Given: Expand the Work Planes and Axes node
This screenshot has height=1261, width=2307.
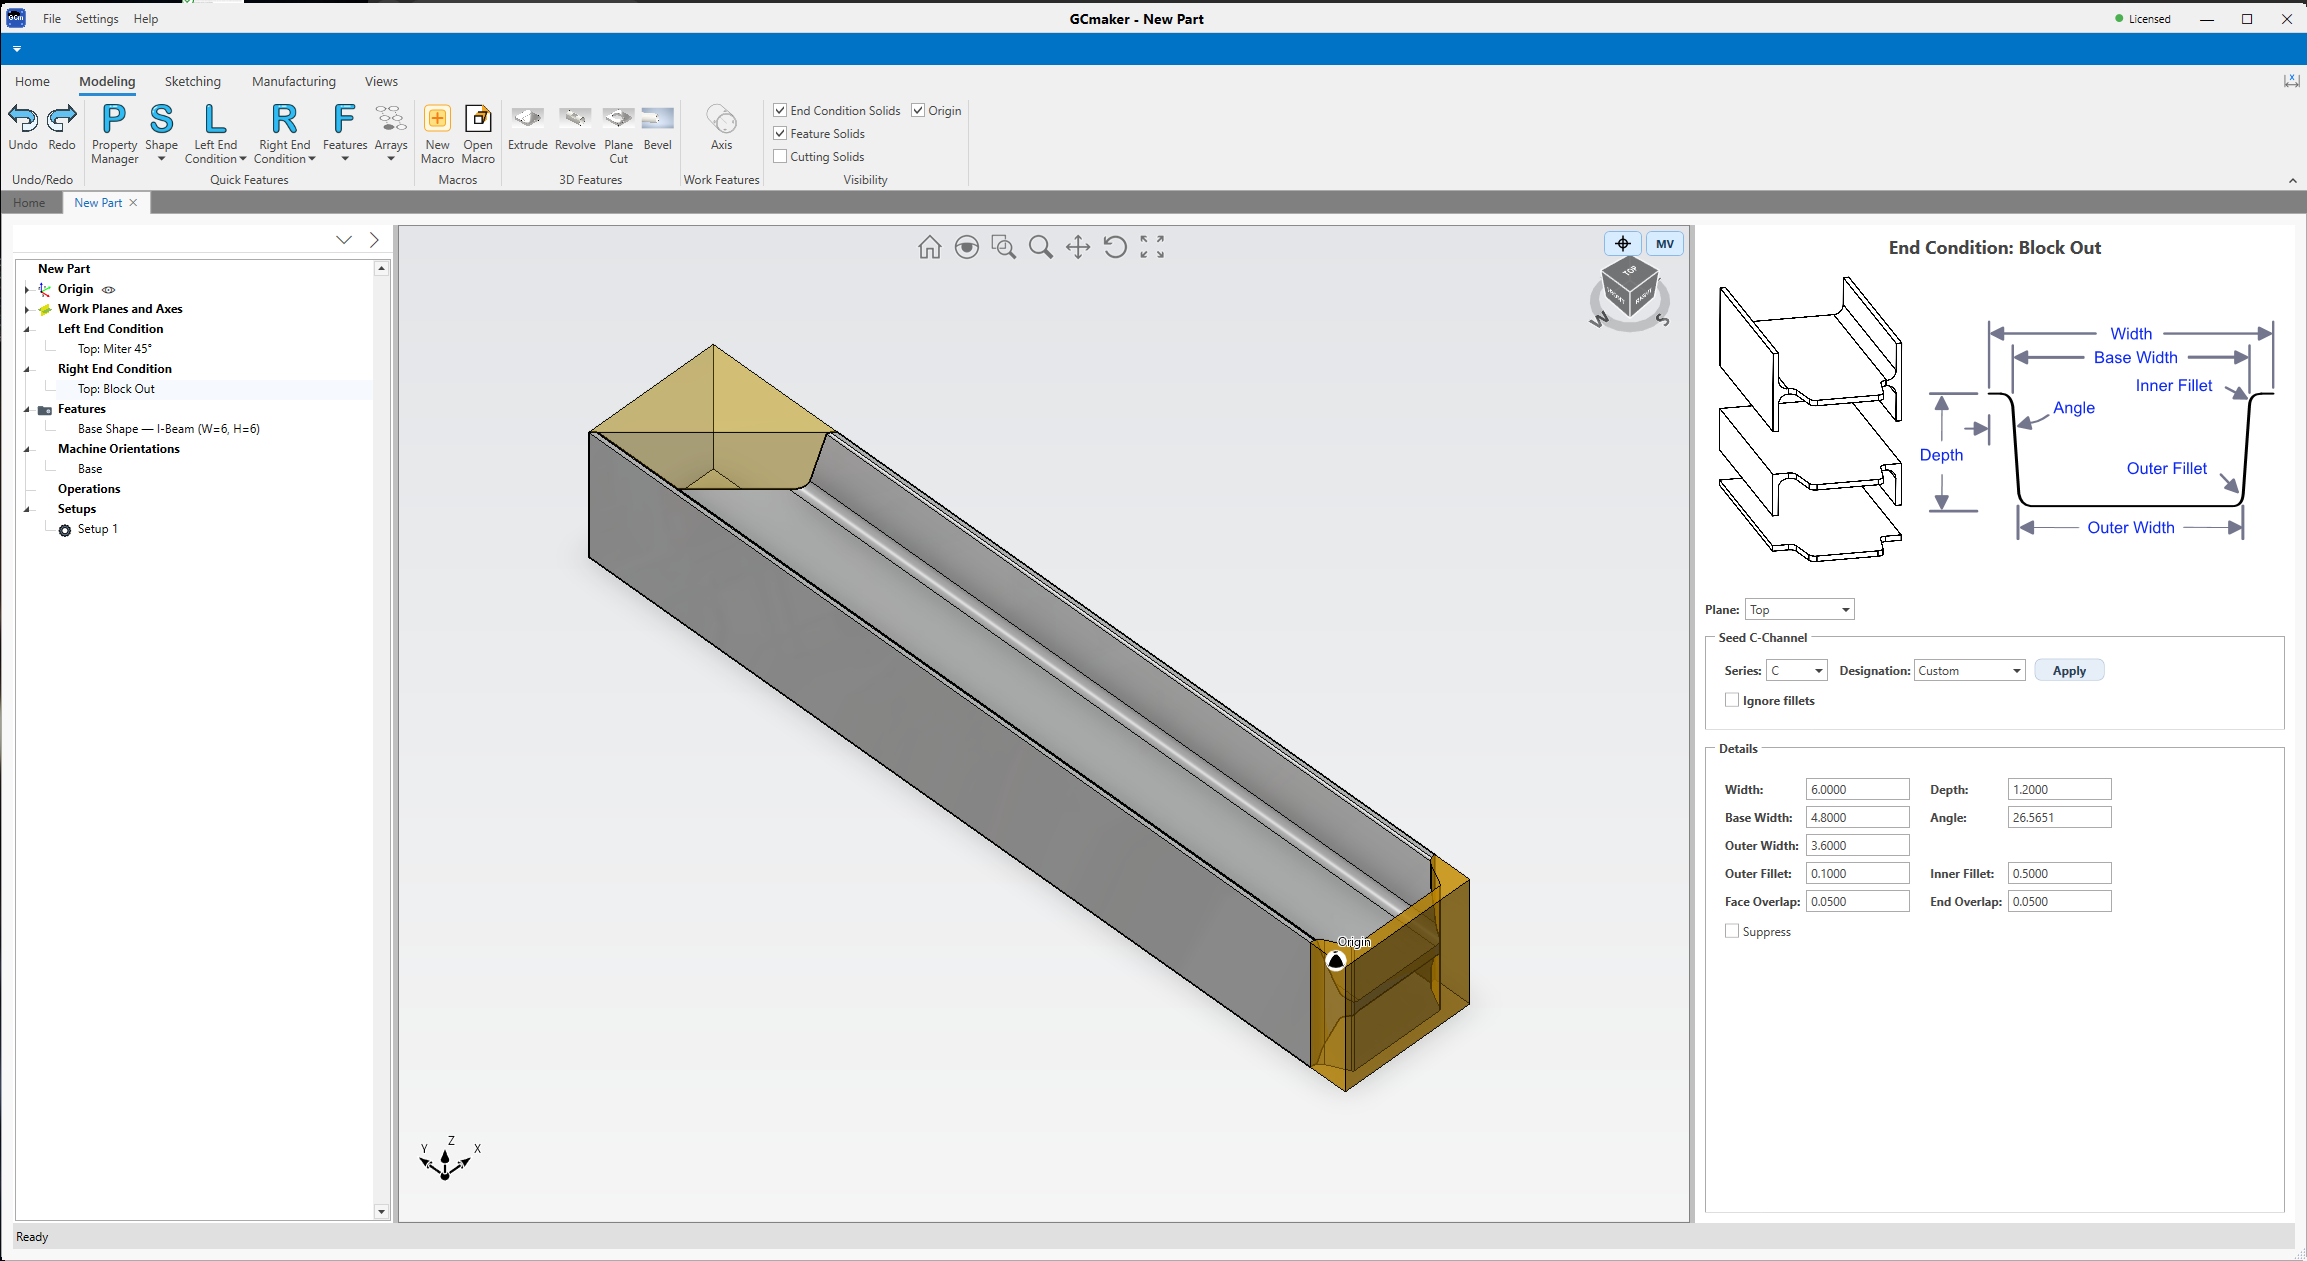Looking at the screenshot, I should coord(27,309).
